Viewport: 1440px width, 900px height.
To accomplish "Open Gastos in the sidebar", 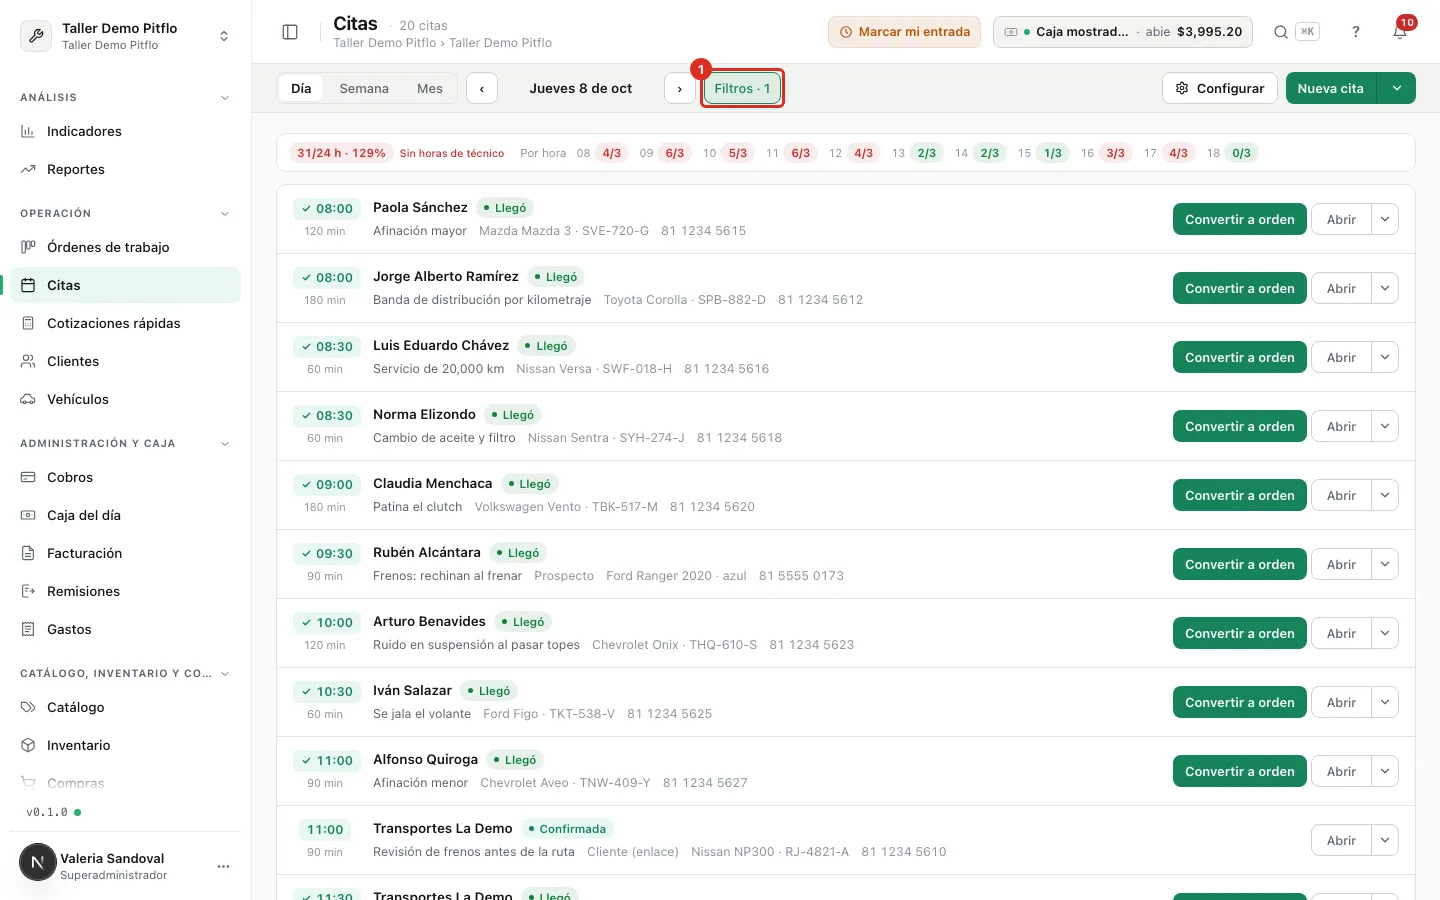I will (x=125, y=629).
